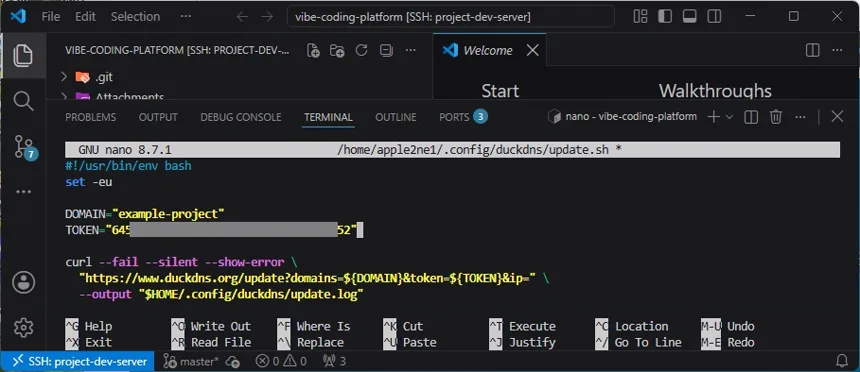Go back in navigation history
This screenshot has height=372, width=860.
tap(242, 17)
